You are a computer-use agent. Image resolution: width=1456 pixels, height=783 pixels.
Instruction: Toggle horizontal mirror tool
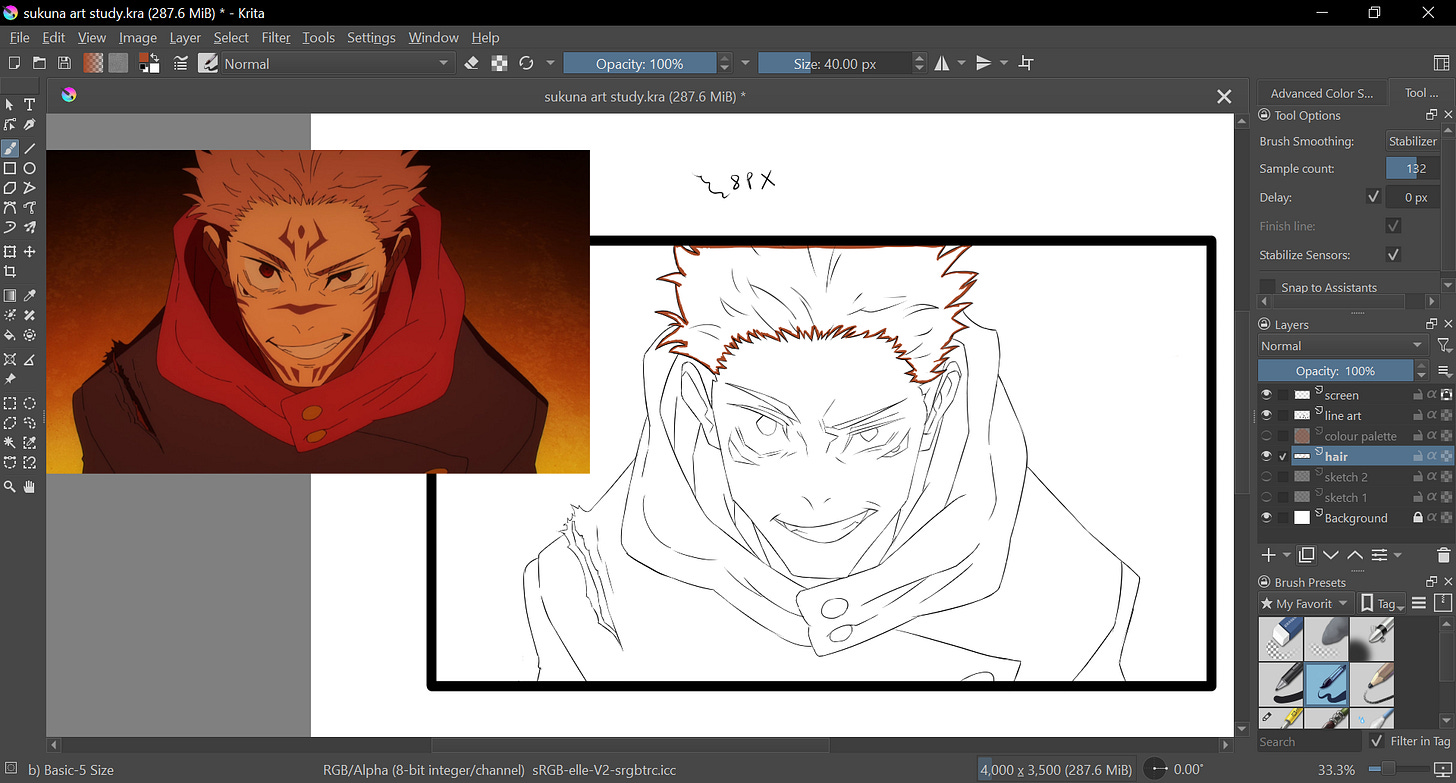pyautogui.click(x=942, y=63)
